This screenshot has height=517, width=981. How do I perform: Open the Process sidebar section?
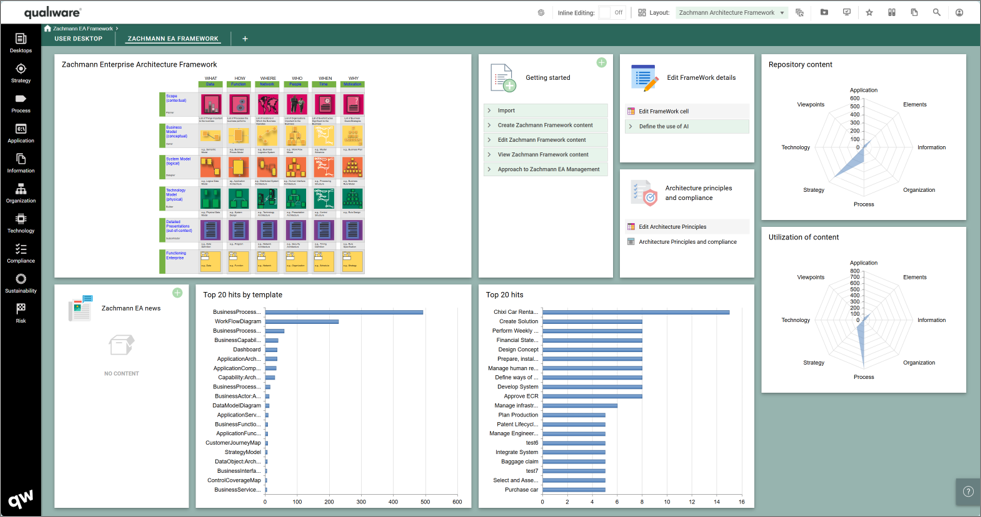(21, 103)
